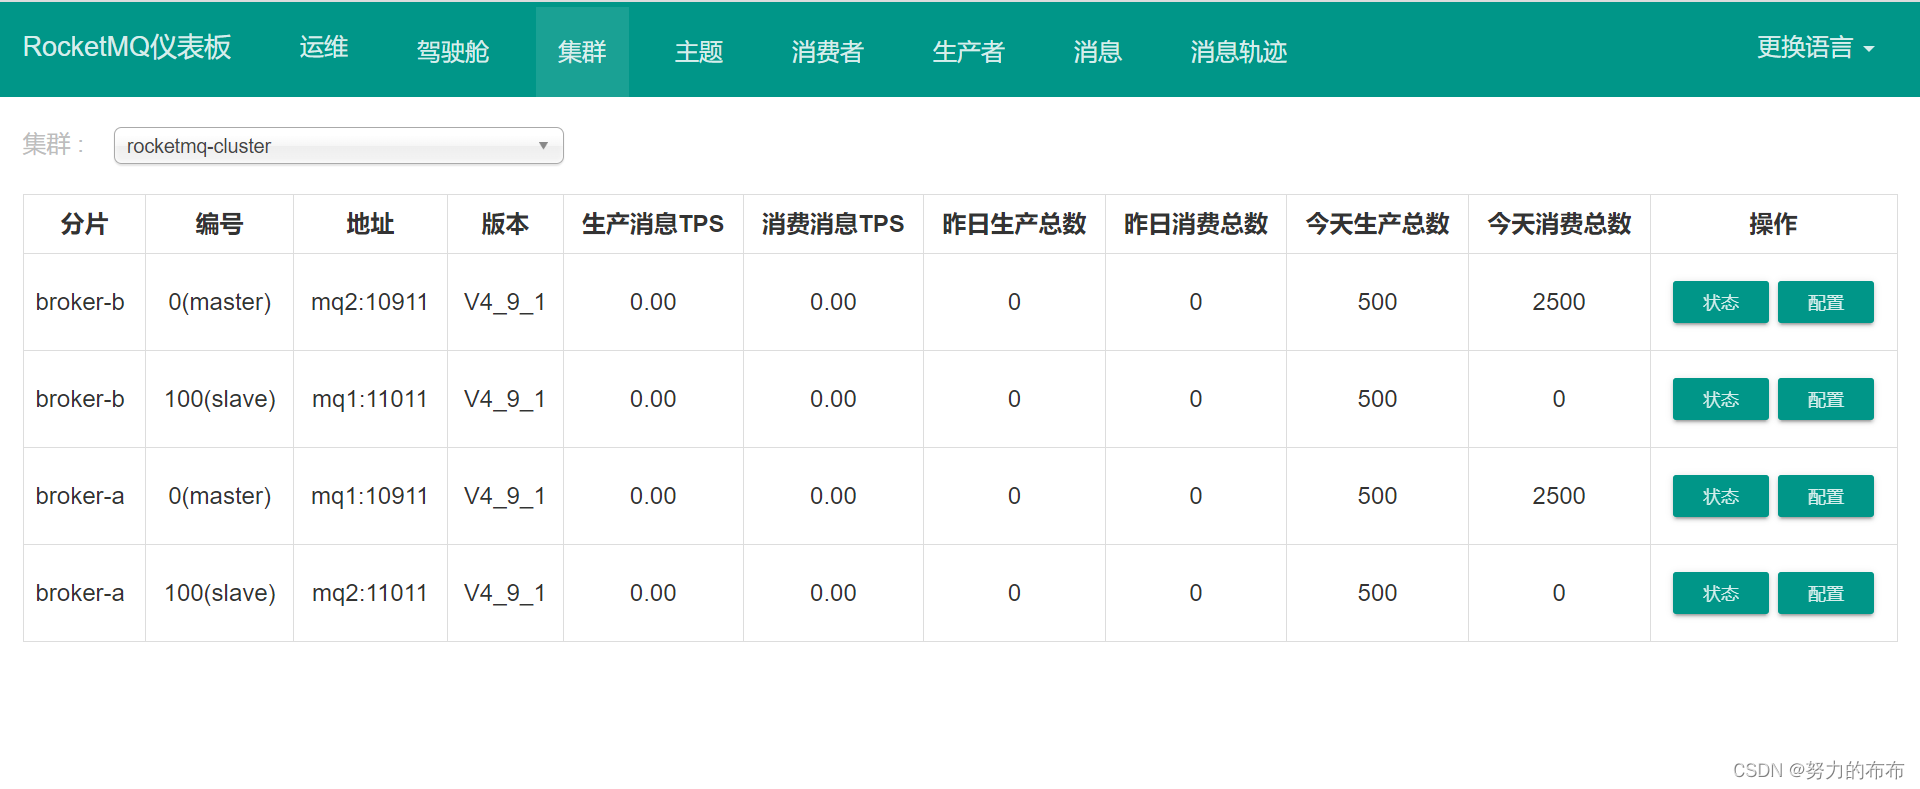Click the 编号 column header
1920x789 pixels.
point(219,224)
